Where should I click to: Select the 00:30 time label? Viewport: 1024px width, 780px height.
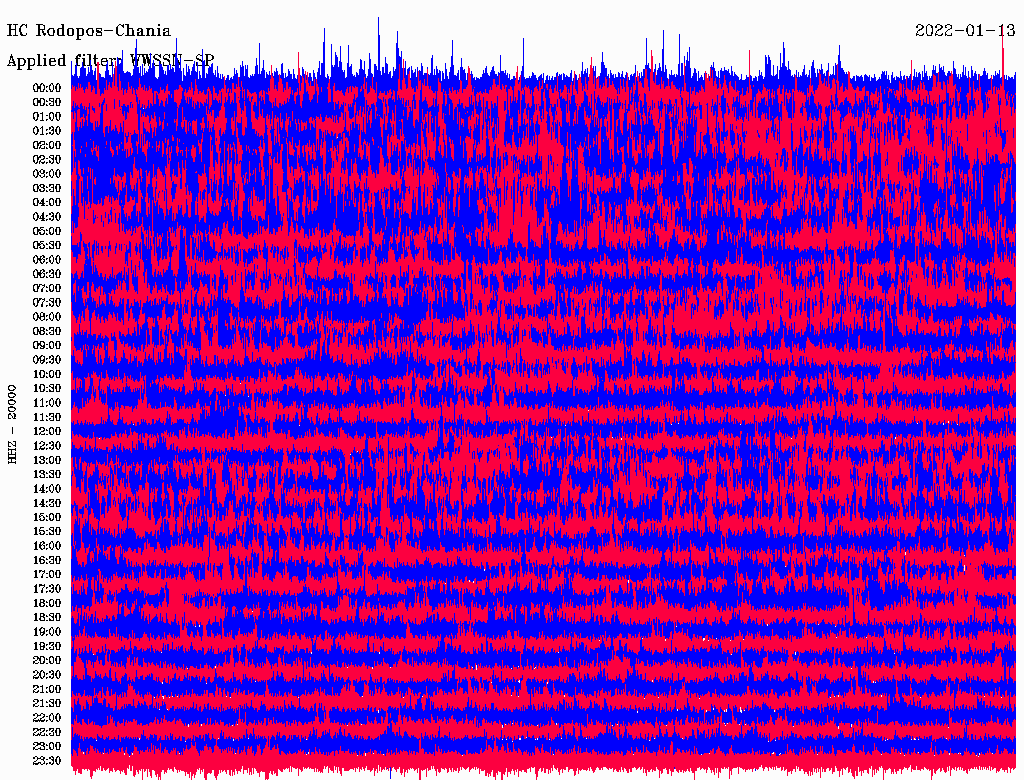(47, 103)
